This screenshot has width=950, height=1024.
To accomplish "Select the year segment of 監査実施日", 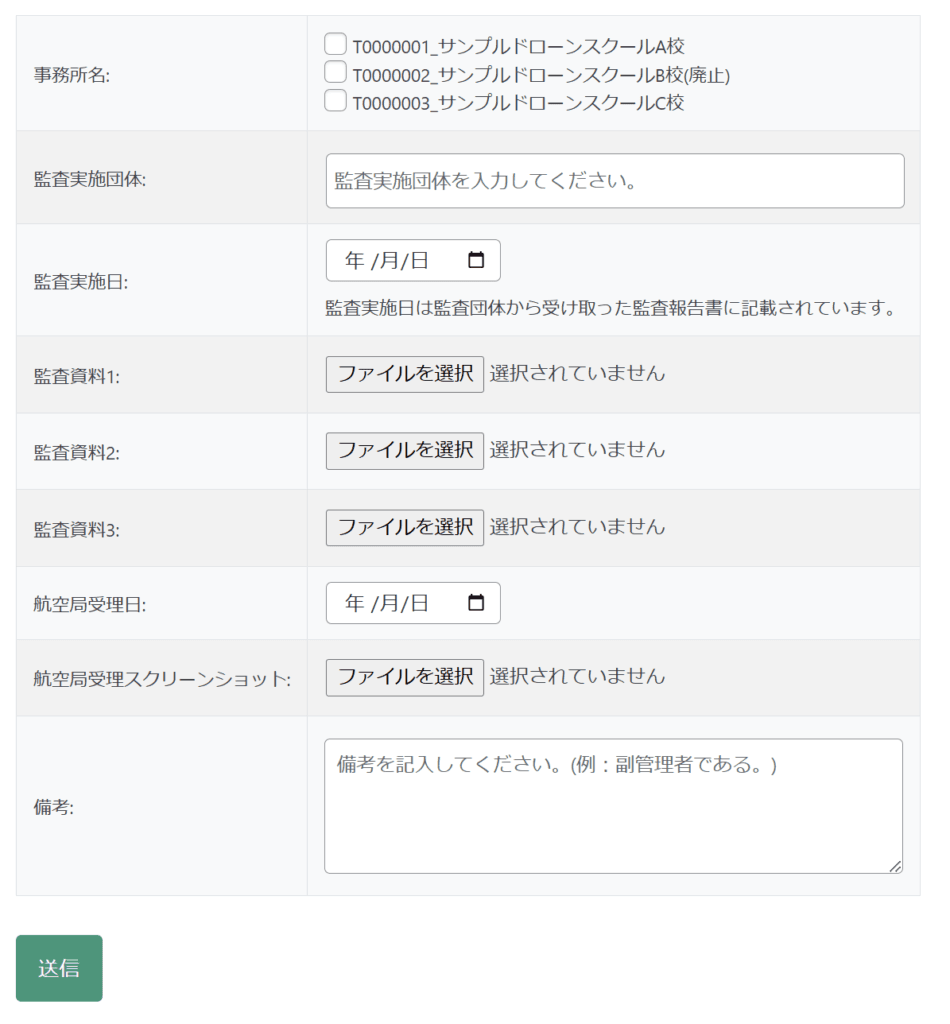I will tap(354, 261).
